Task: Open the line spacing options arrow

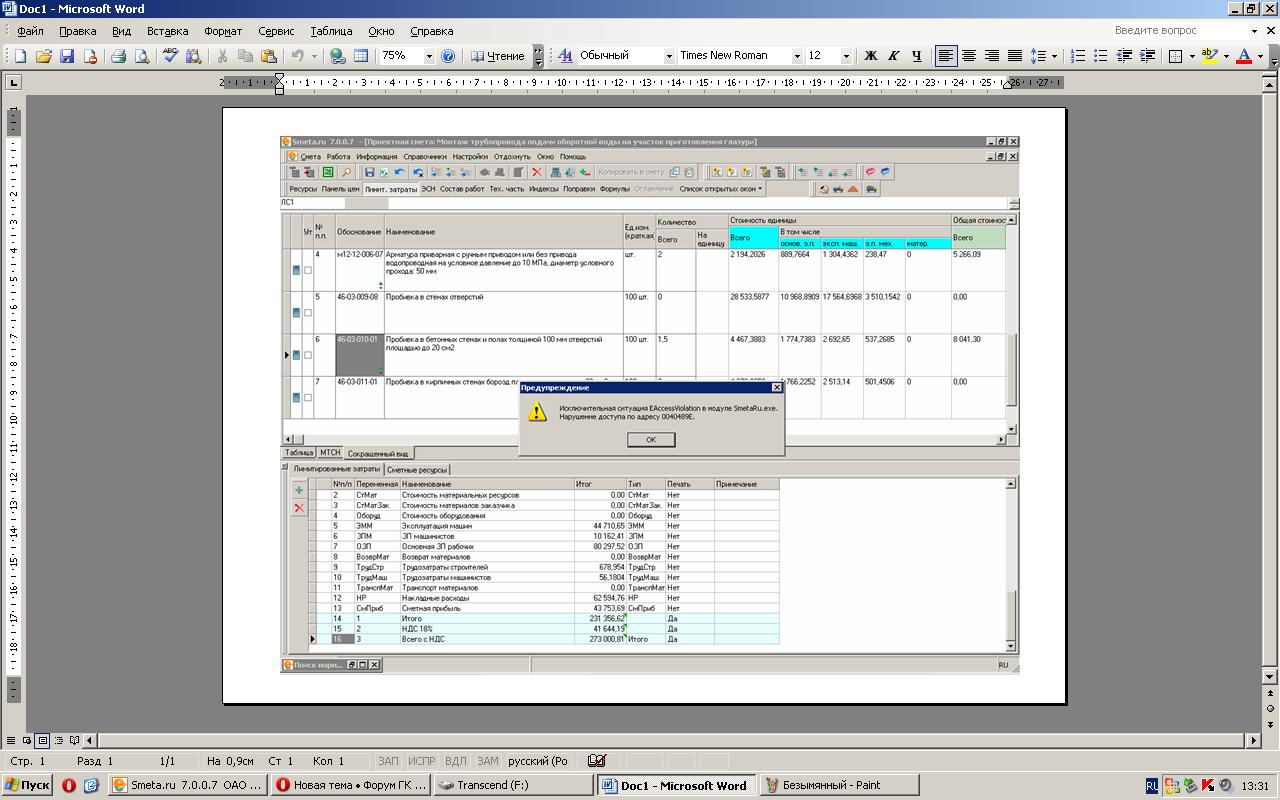Action: [x=1054, y=56]
